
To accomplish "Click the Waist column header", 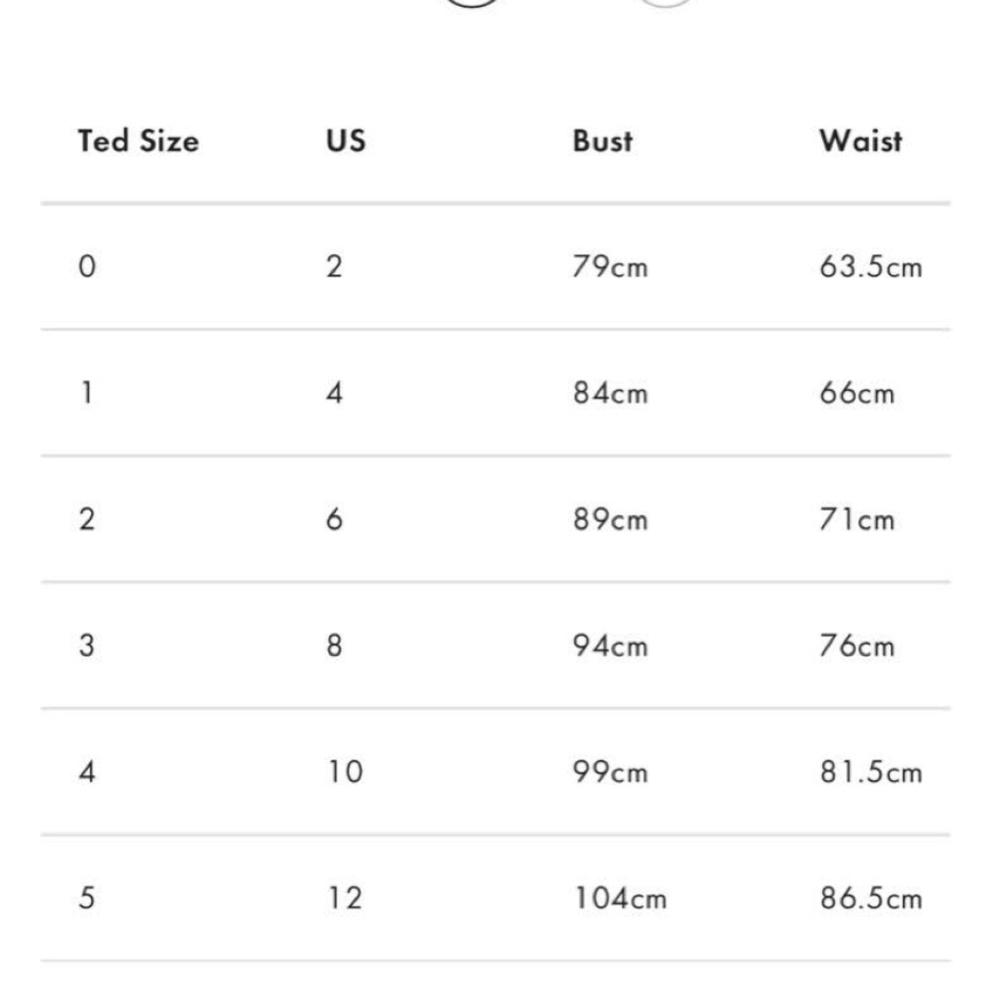I will pos(861,141).
